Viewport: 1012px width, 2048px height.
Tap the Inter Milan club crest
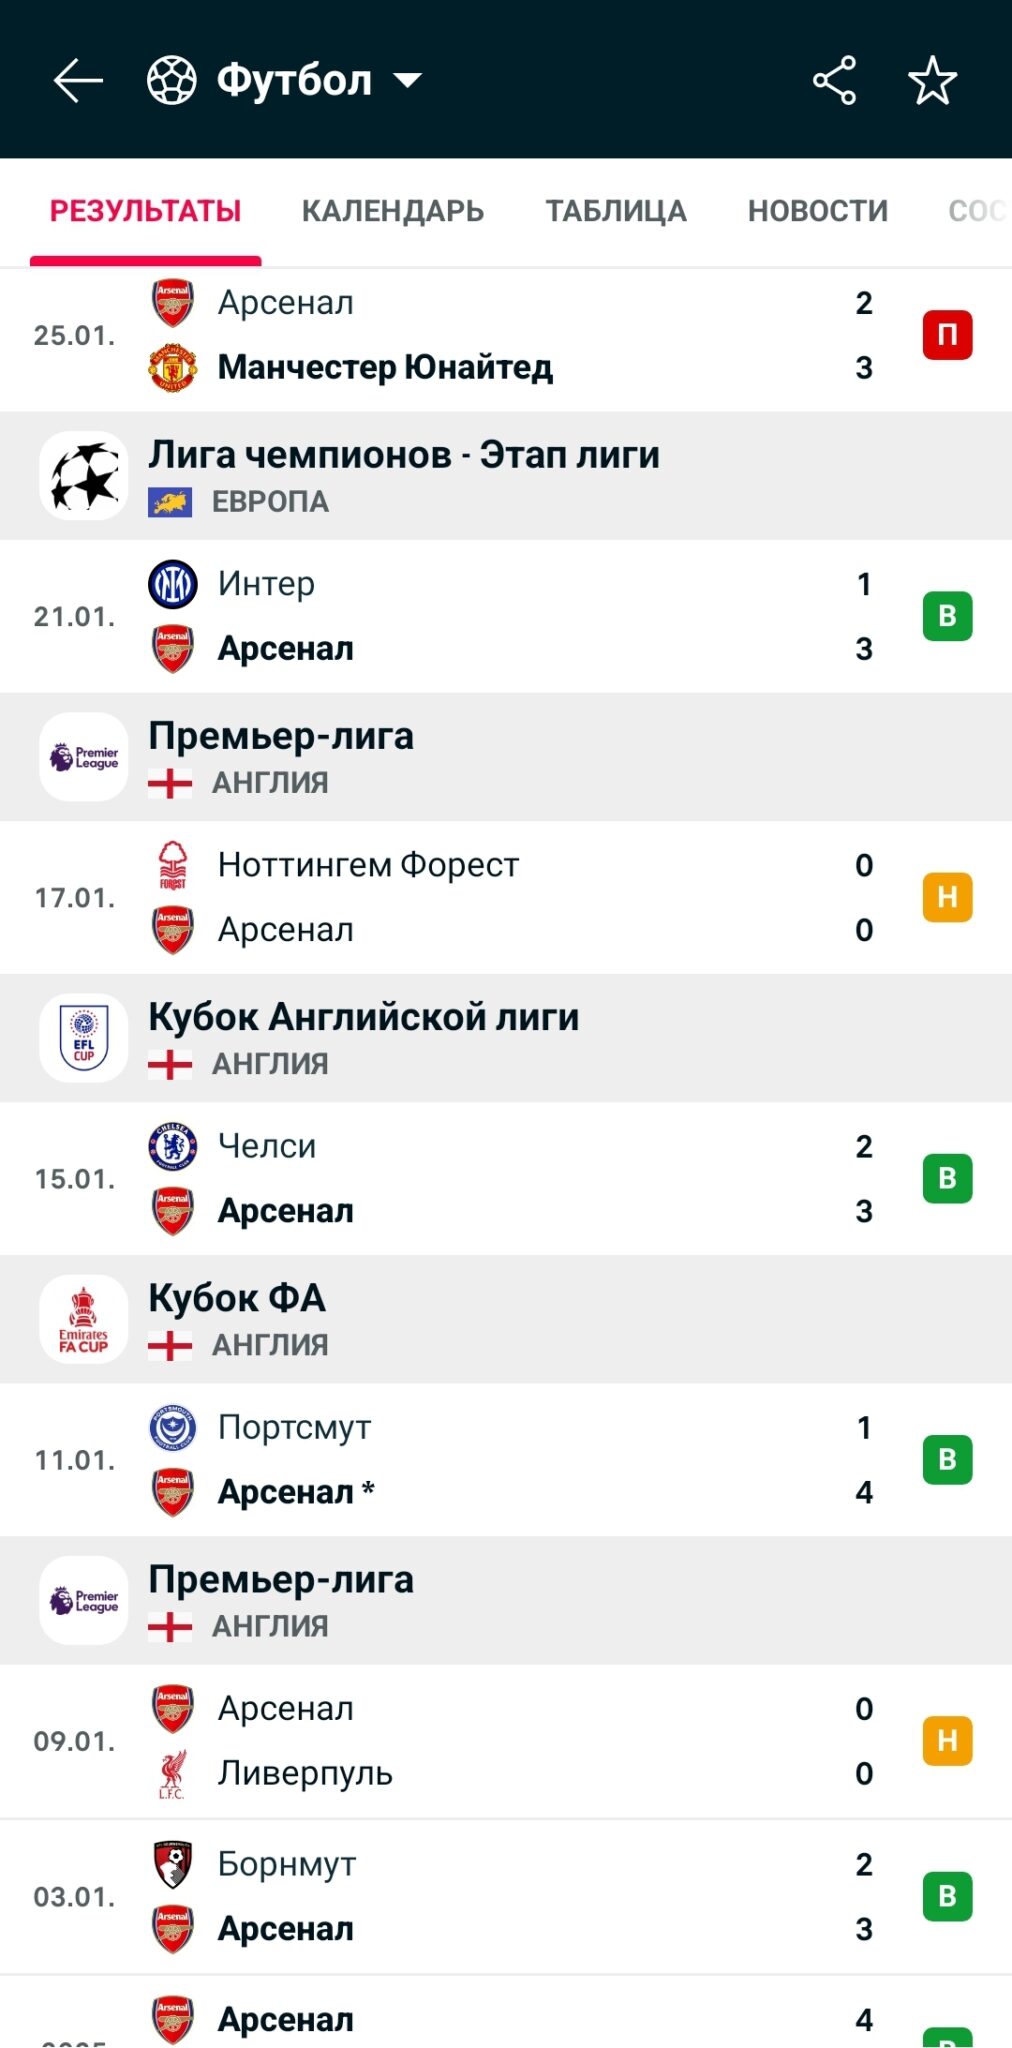pos(173,584)
